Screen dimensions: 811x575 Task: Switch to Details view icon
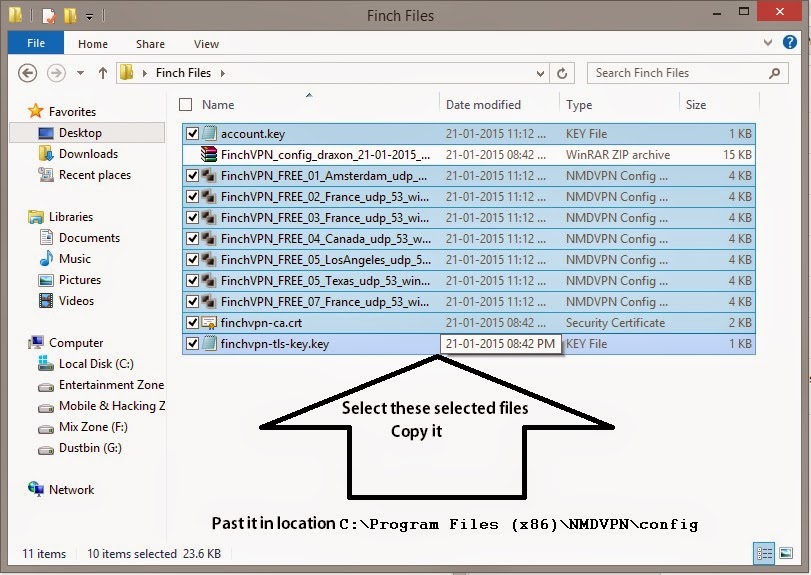(764, 553)
